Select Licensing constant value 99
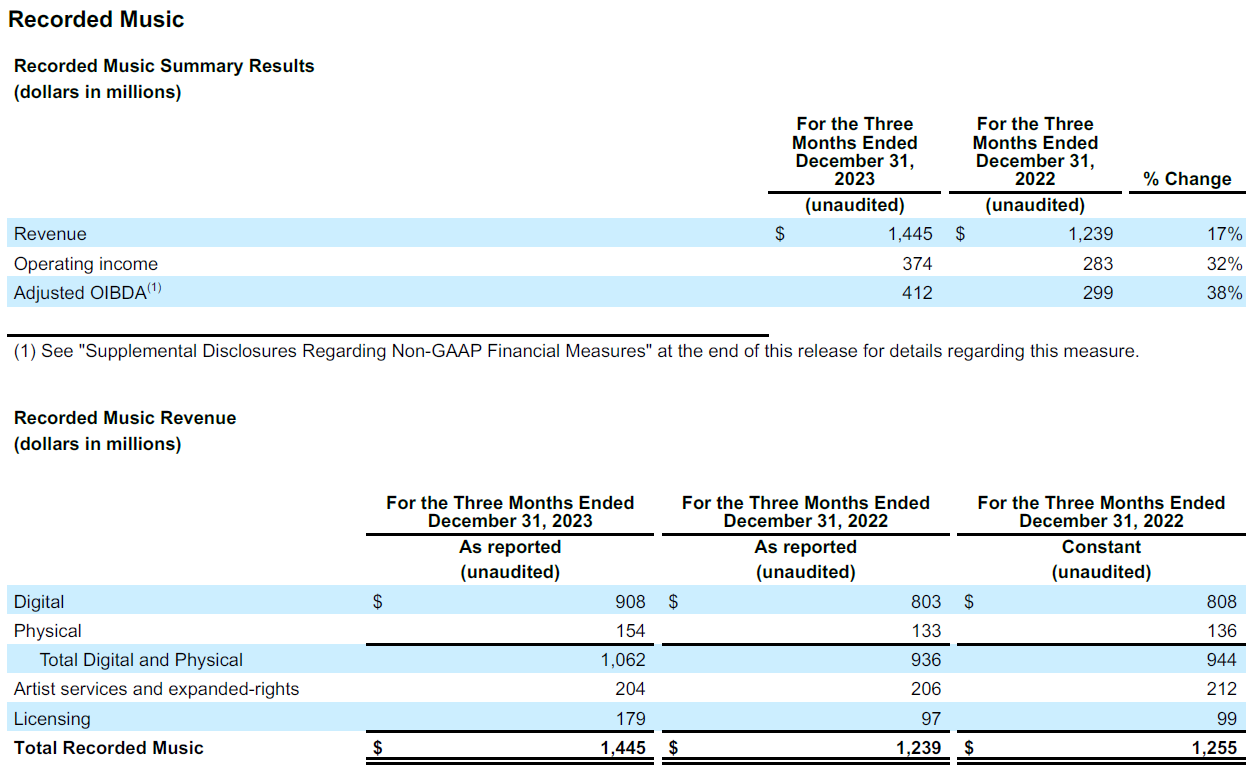The width and height of the screenshot is (1255, 771). (1226, 719)
